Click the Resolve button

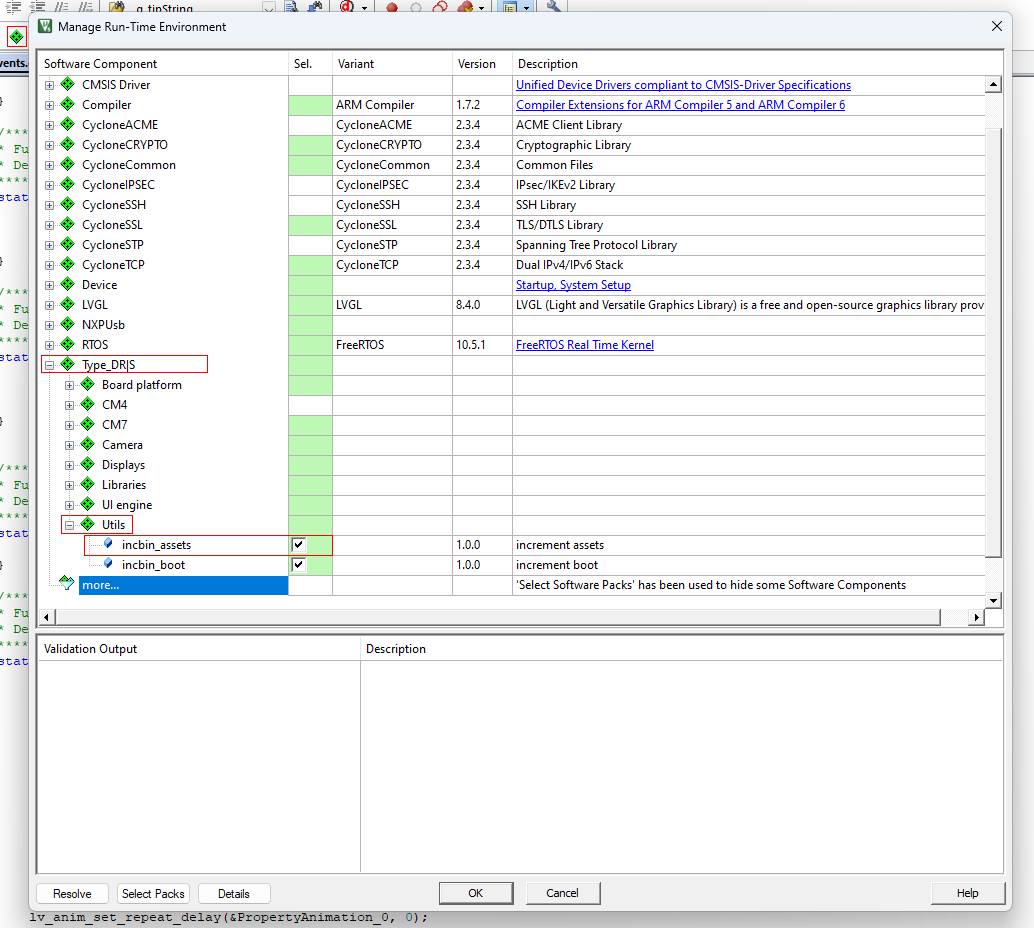tap(72, 893)
